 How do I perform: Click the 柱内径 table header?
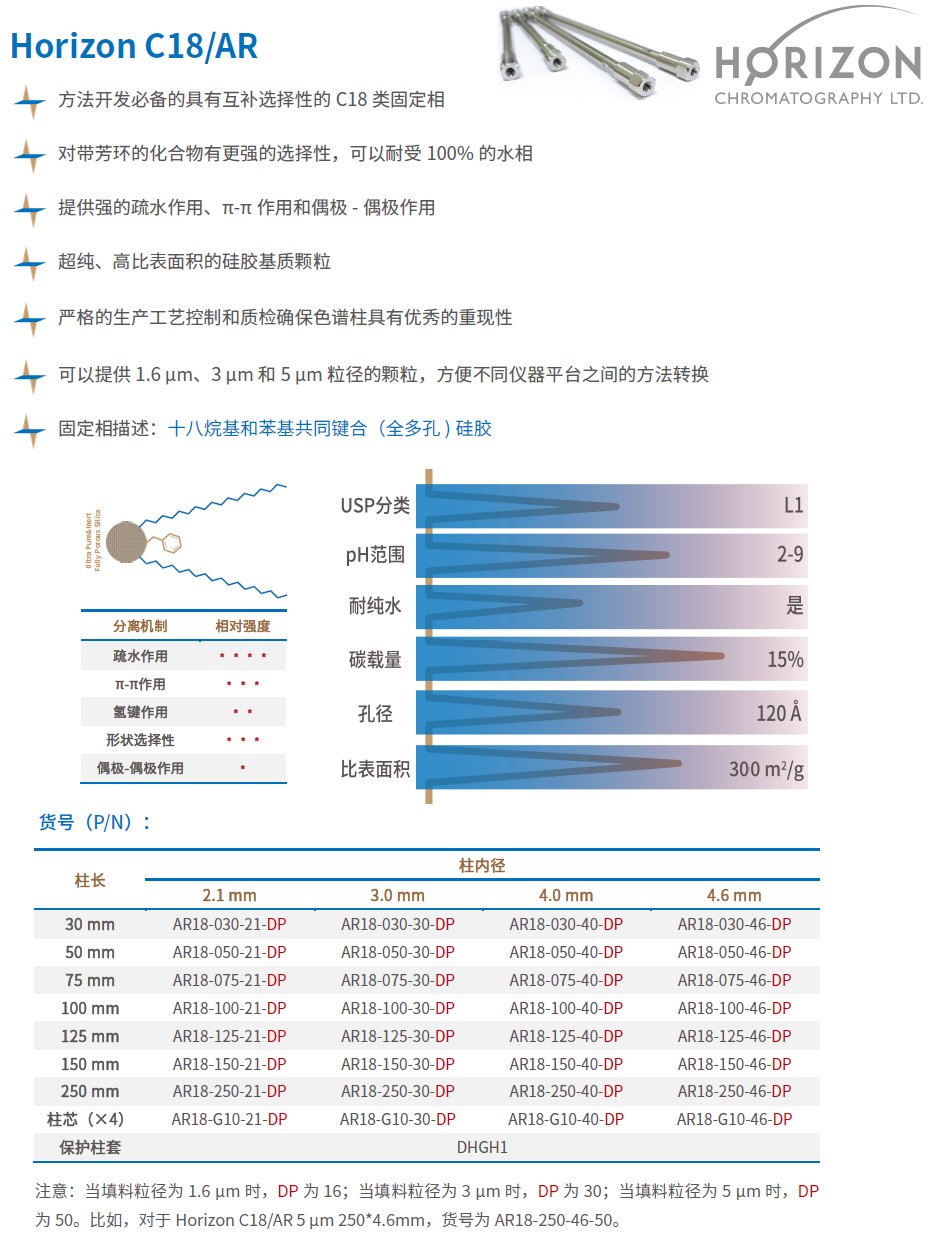pos(482,865)
